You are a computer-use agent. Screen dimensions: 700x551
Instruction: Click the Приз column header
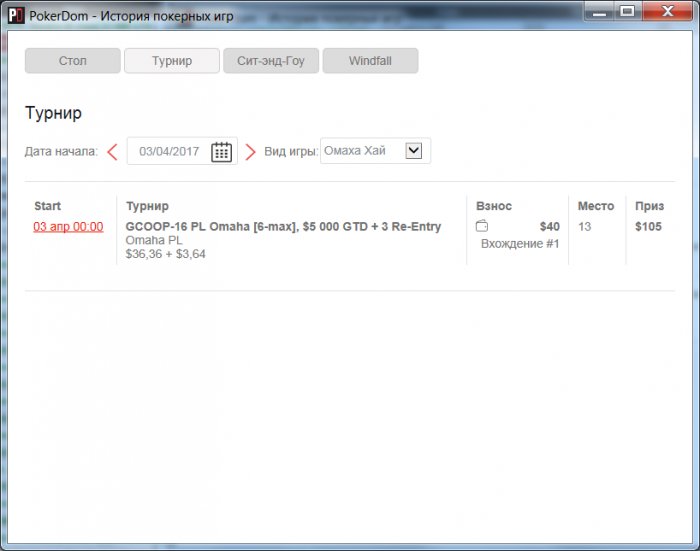pyautogui.click(x=650, y=206)
